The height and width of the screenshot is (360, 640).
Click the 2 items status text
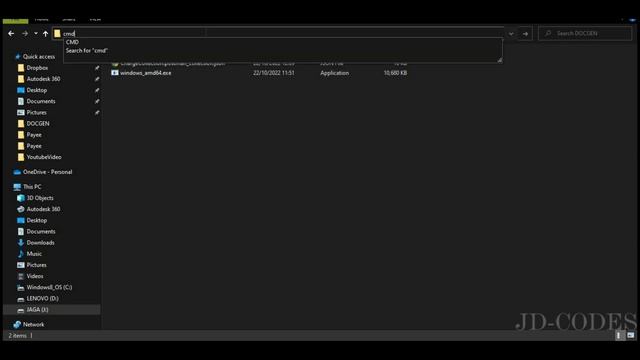(18, 336)
